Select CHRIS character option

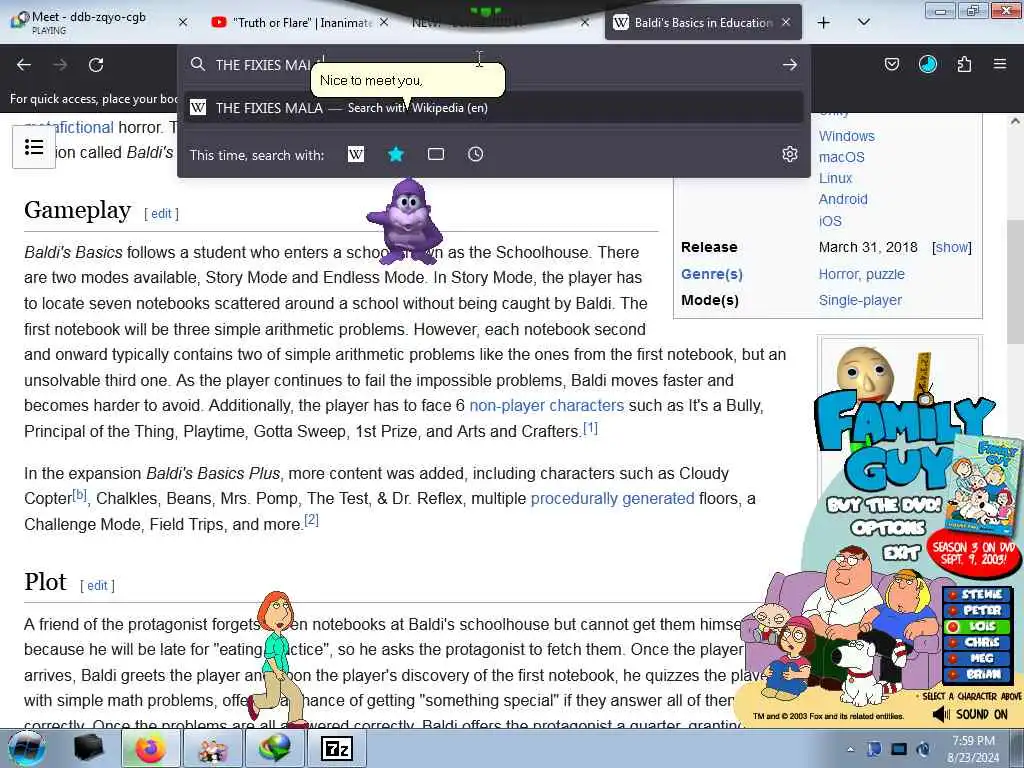coord(978,643)
